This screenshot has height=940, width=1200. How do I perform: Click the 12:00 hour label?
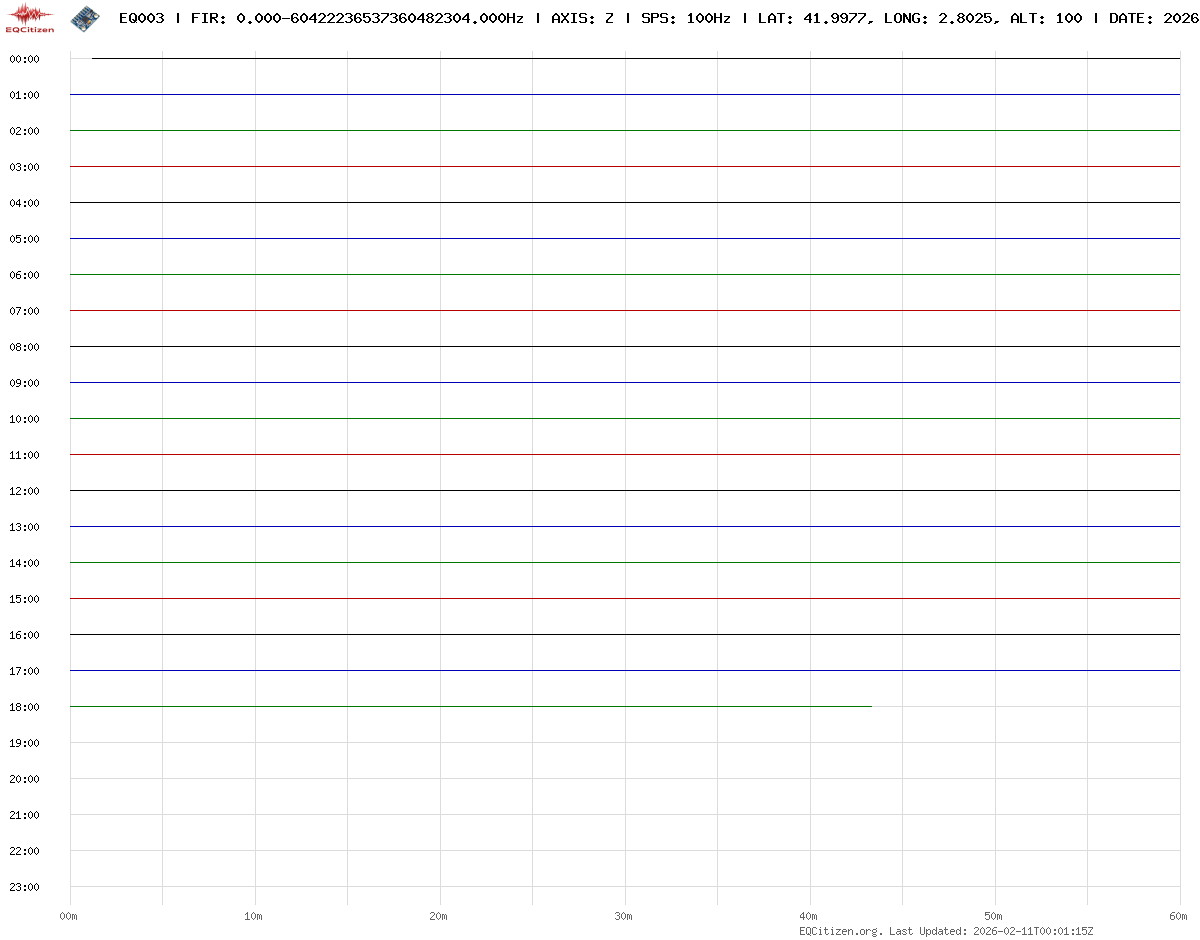pos(24,491)
